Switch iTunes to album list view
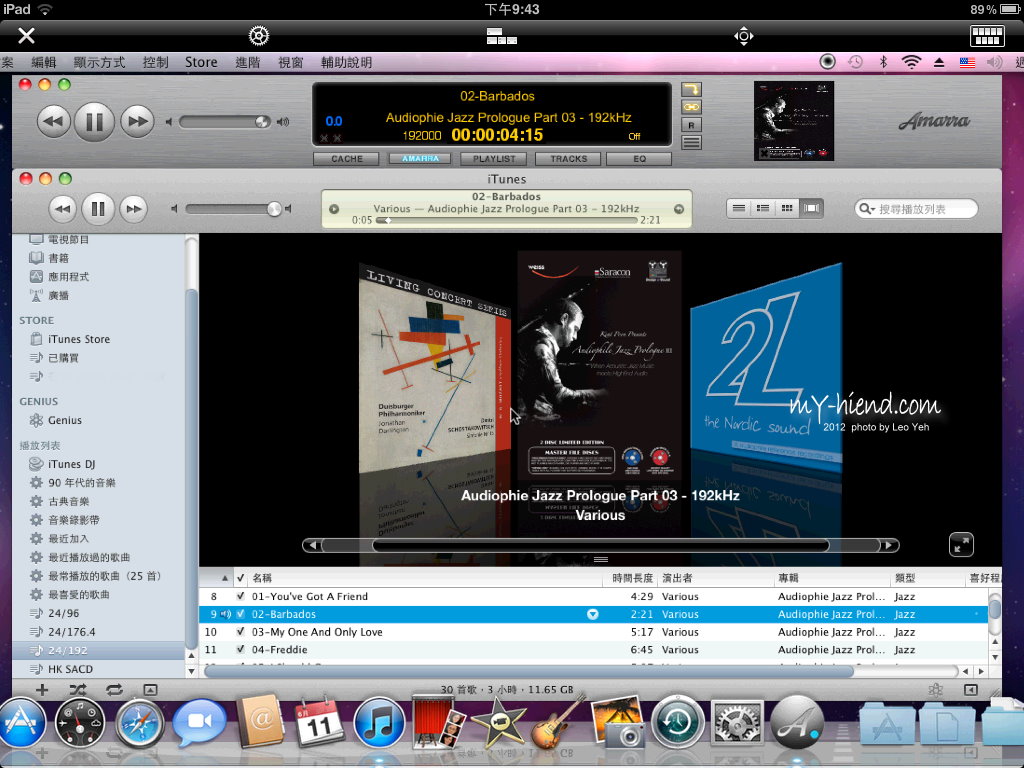The height and width of the screenshot is (768, 1024). tap(763, 208)
